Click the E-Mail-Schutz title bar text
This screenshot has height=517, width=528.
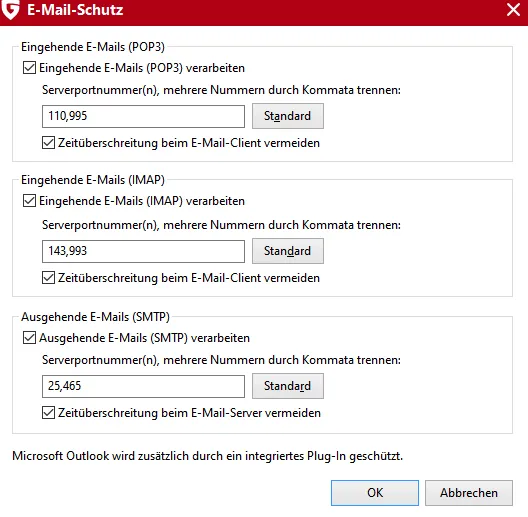(75, 10)
